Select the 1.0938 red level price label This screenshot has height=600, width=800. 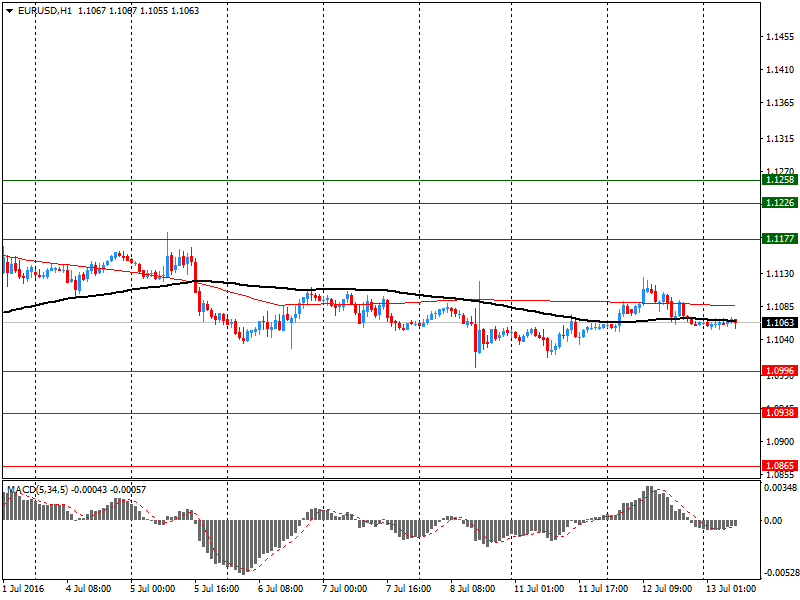[x=780, y=413]
